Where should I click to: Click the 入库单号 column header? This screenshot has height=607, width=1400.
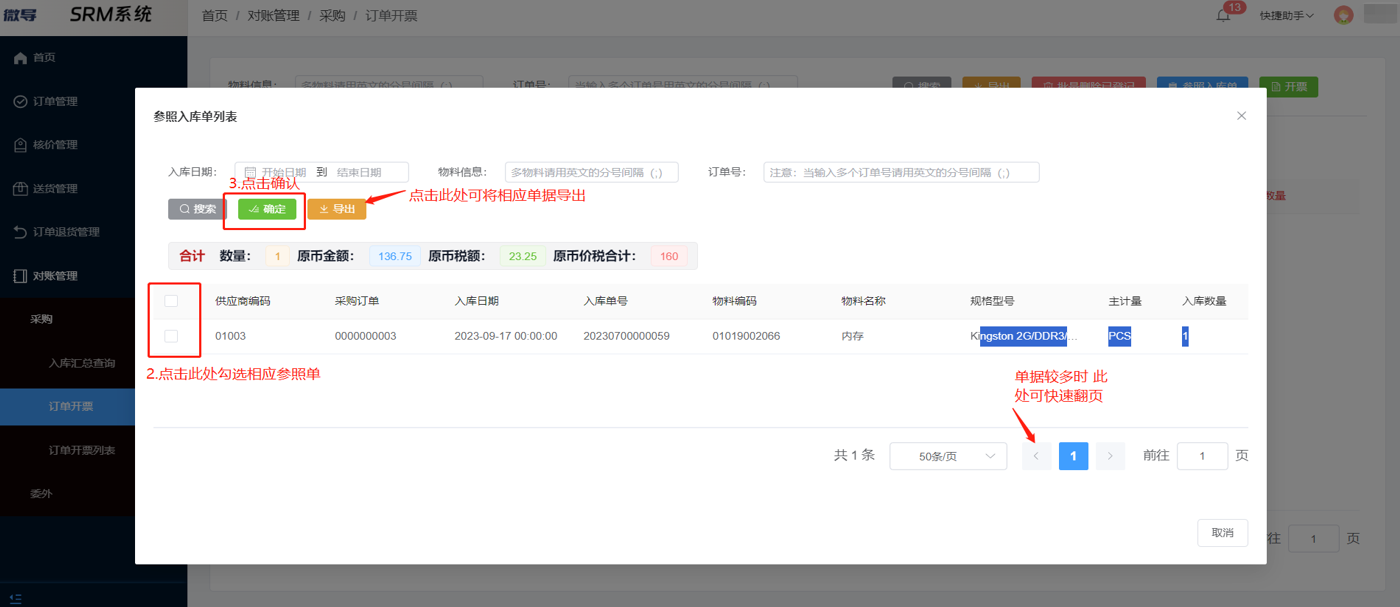(606, 301)
